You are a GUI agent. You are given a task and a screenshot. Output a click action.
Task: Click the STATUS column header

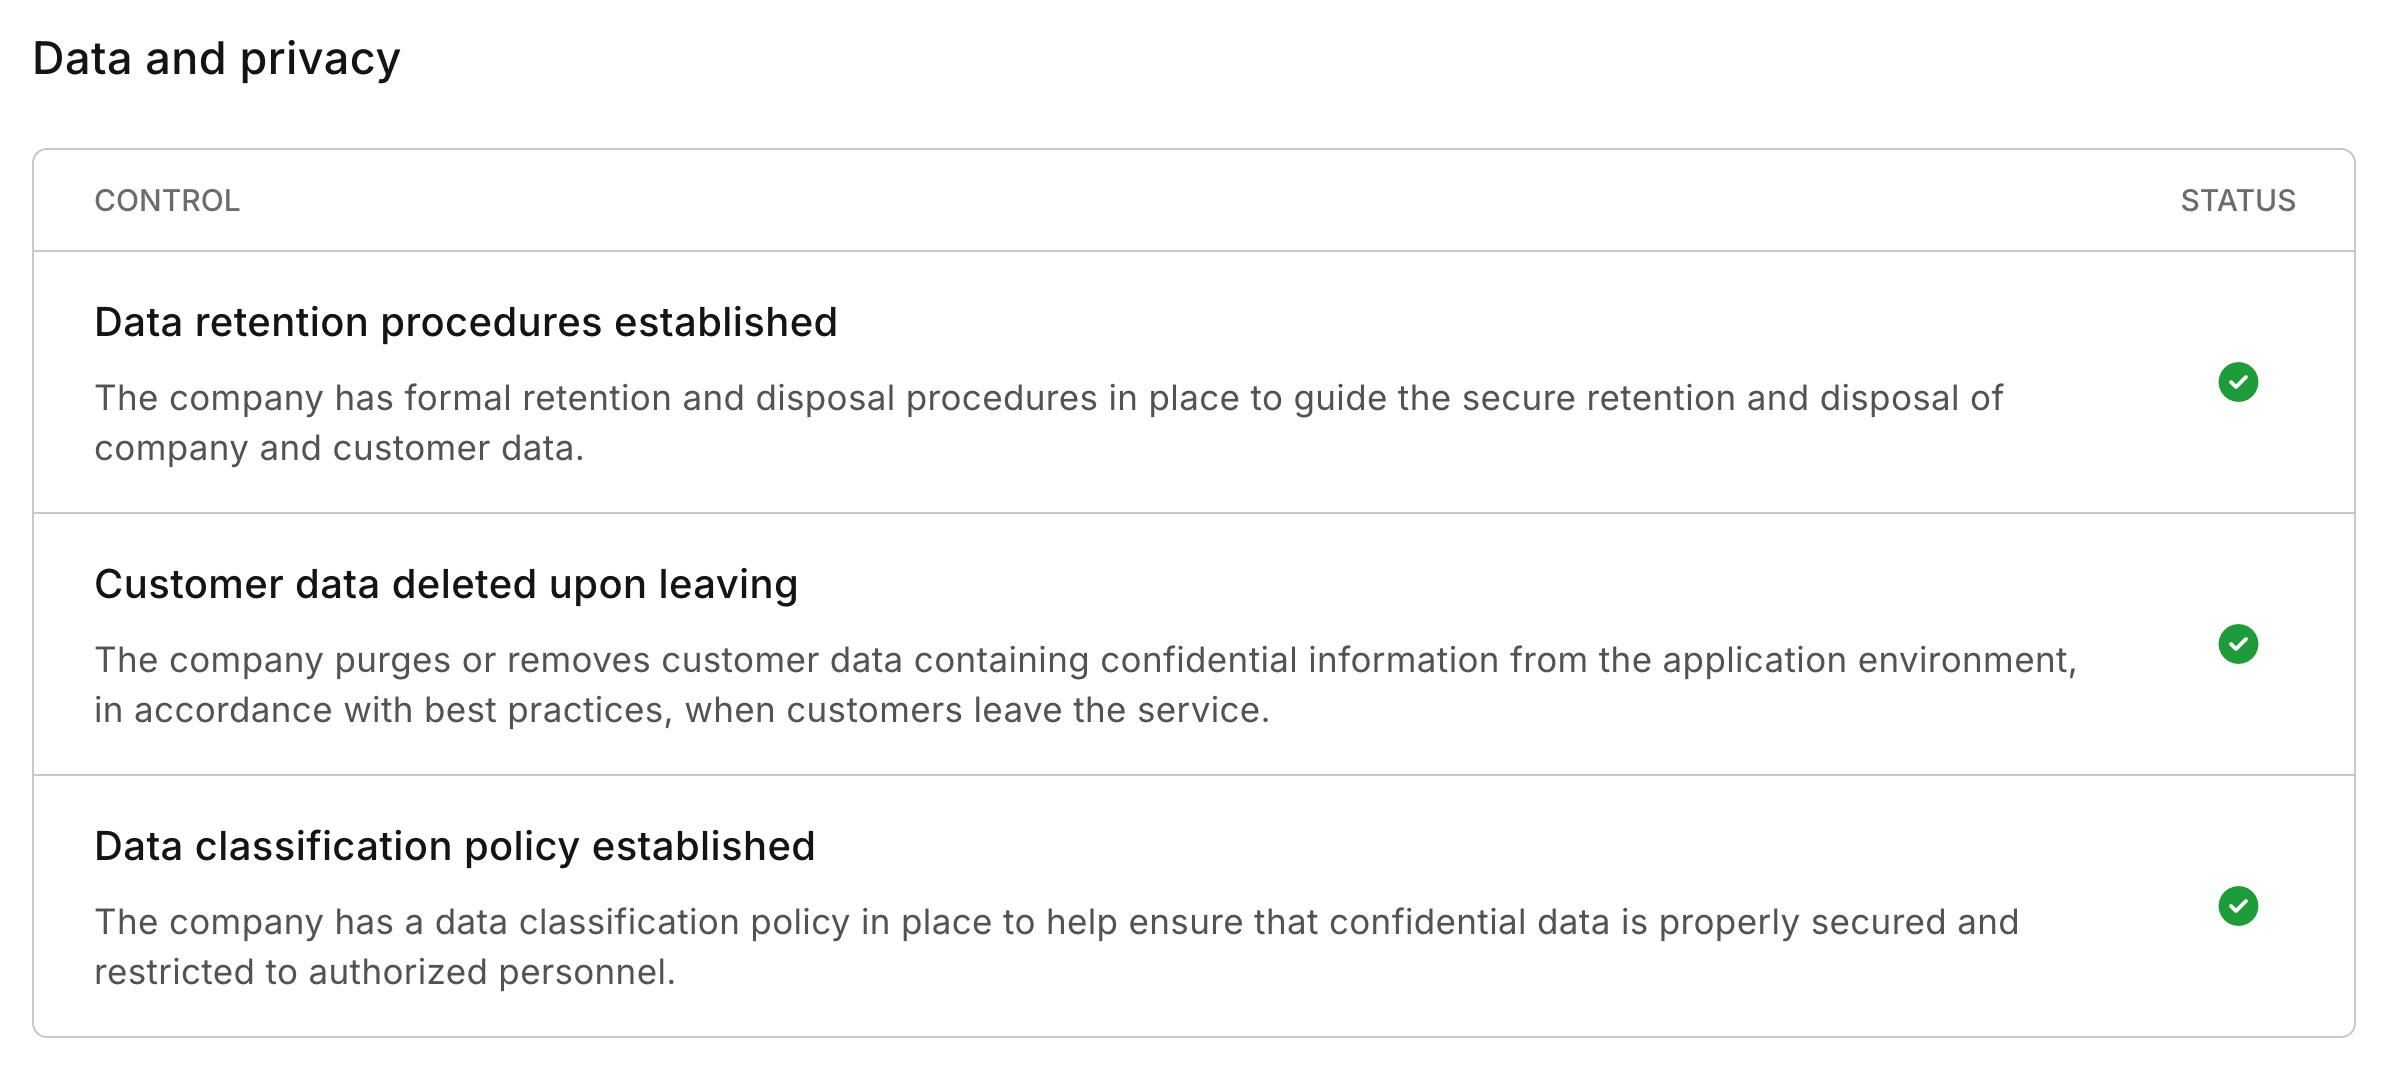2238,200
